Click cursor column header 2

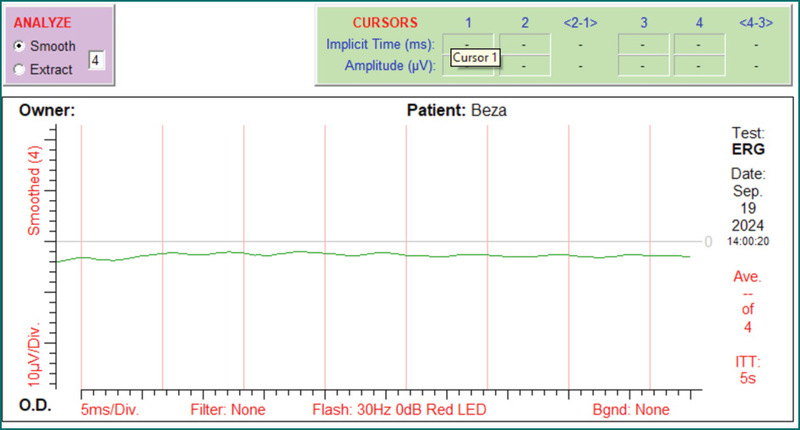524,22
